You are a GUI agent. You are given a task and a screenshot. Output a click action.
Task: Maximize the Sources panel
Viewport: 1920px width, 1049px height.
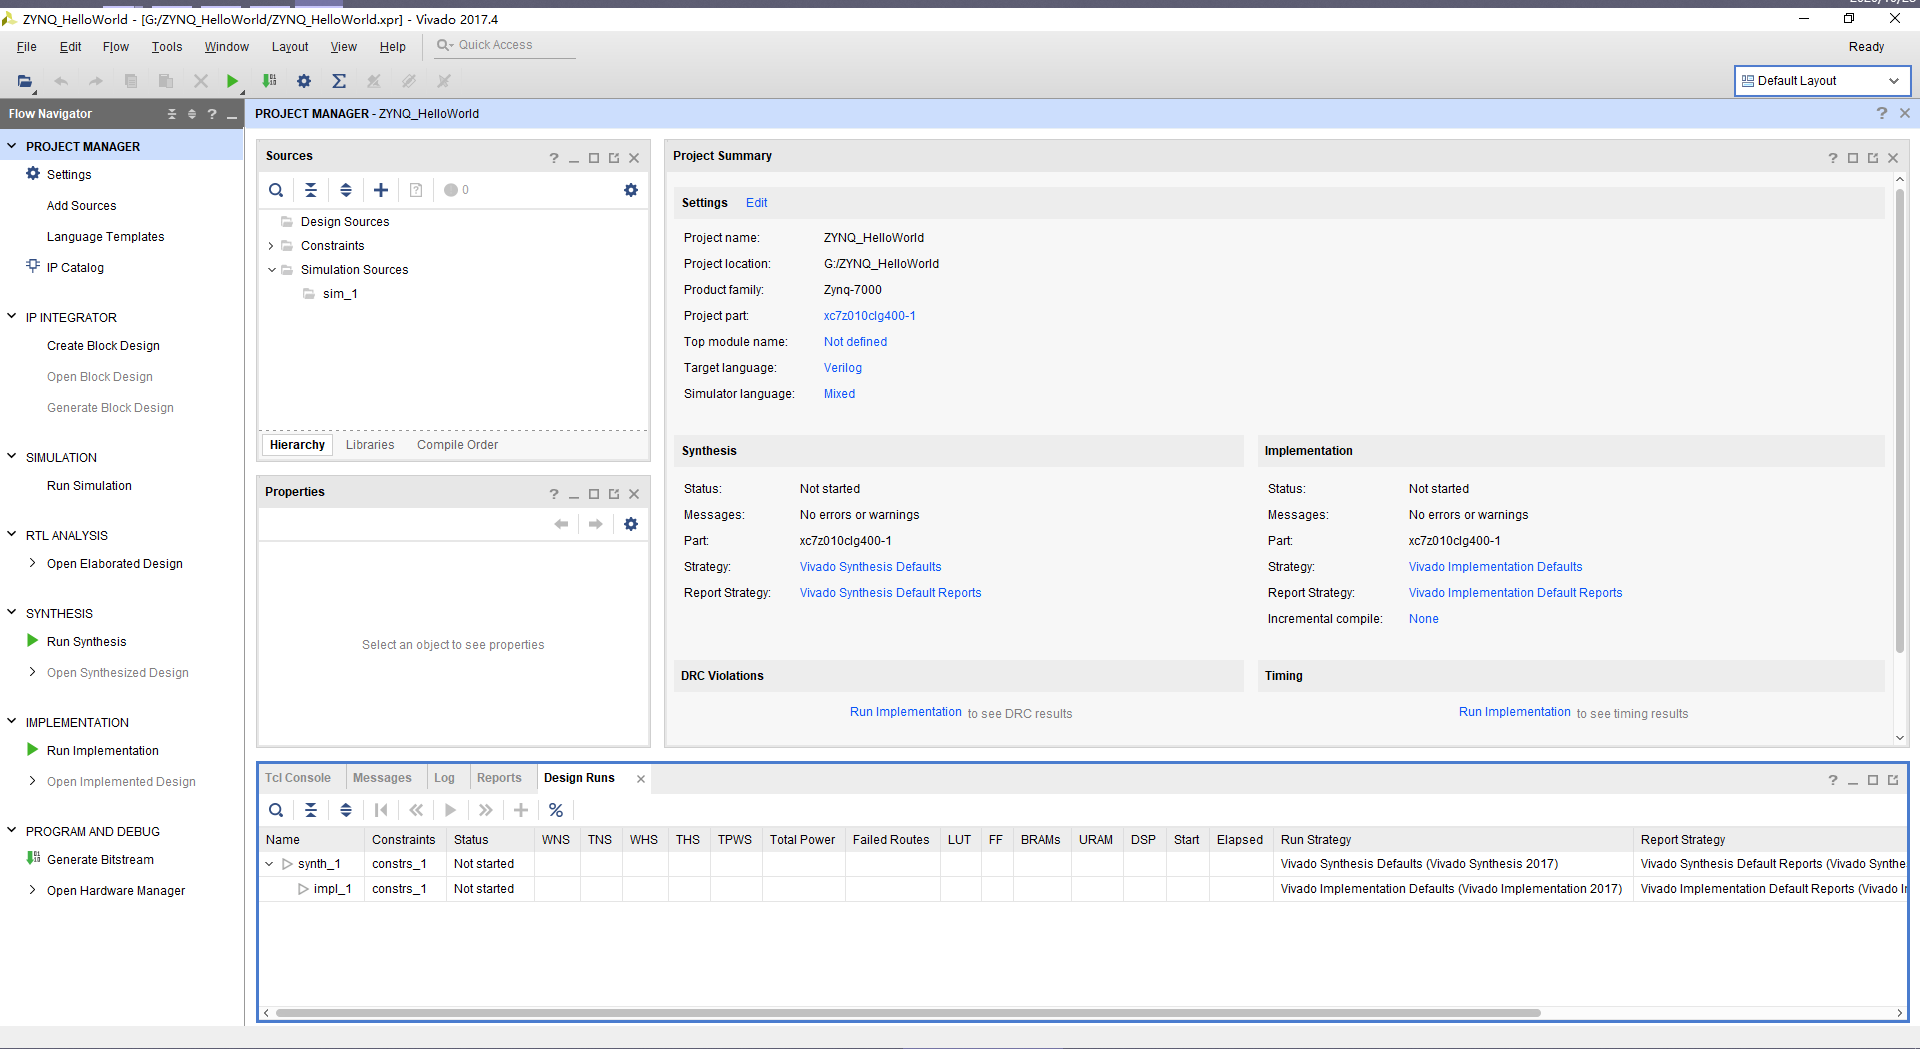(594, 158)
